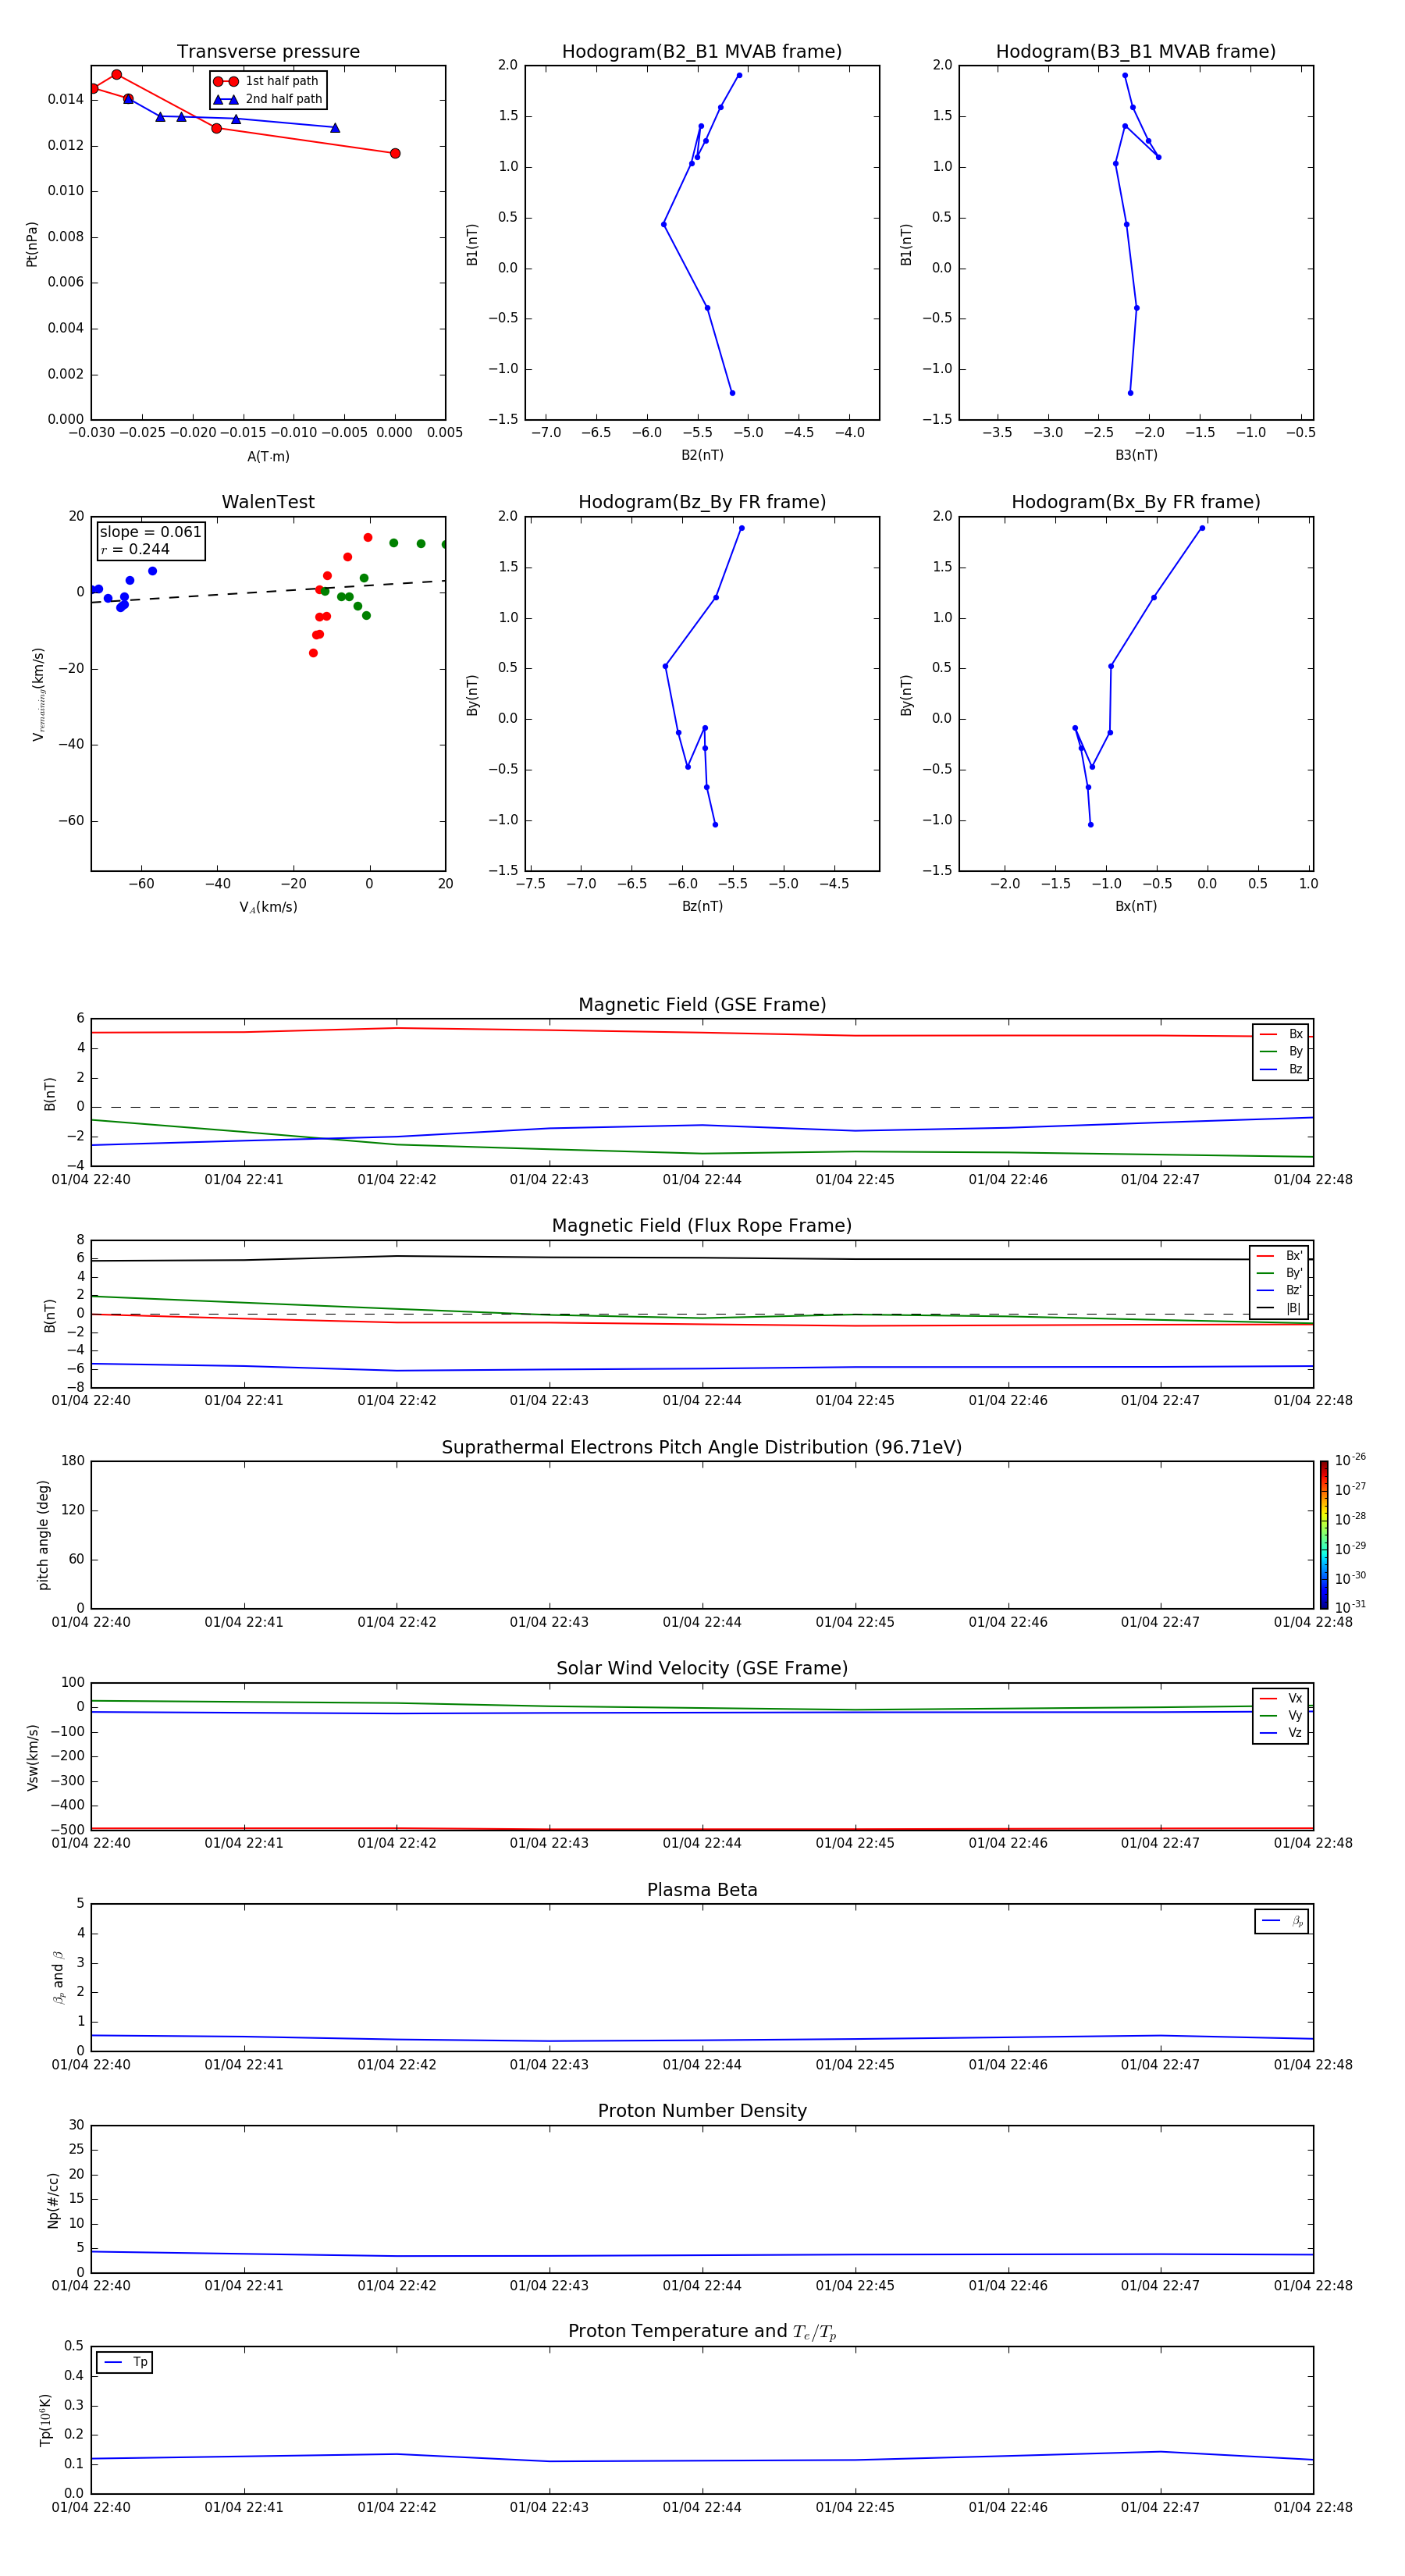Image resolution: width=1405 pixels, height=2576 pixels.
Task: Click the "V_A(km/s)" x-axis label
Action: pos(268,907)
